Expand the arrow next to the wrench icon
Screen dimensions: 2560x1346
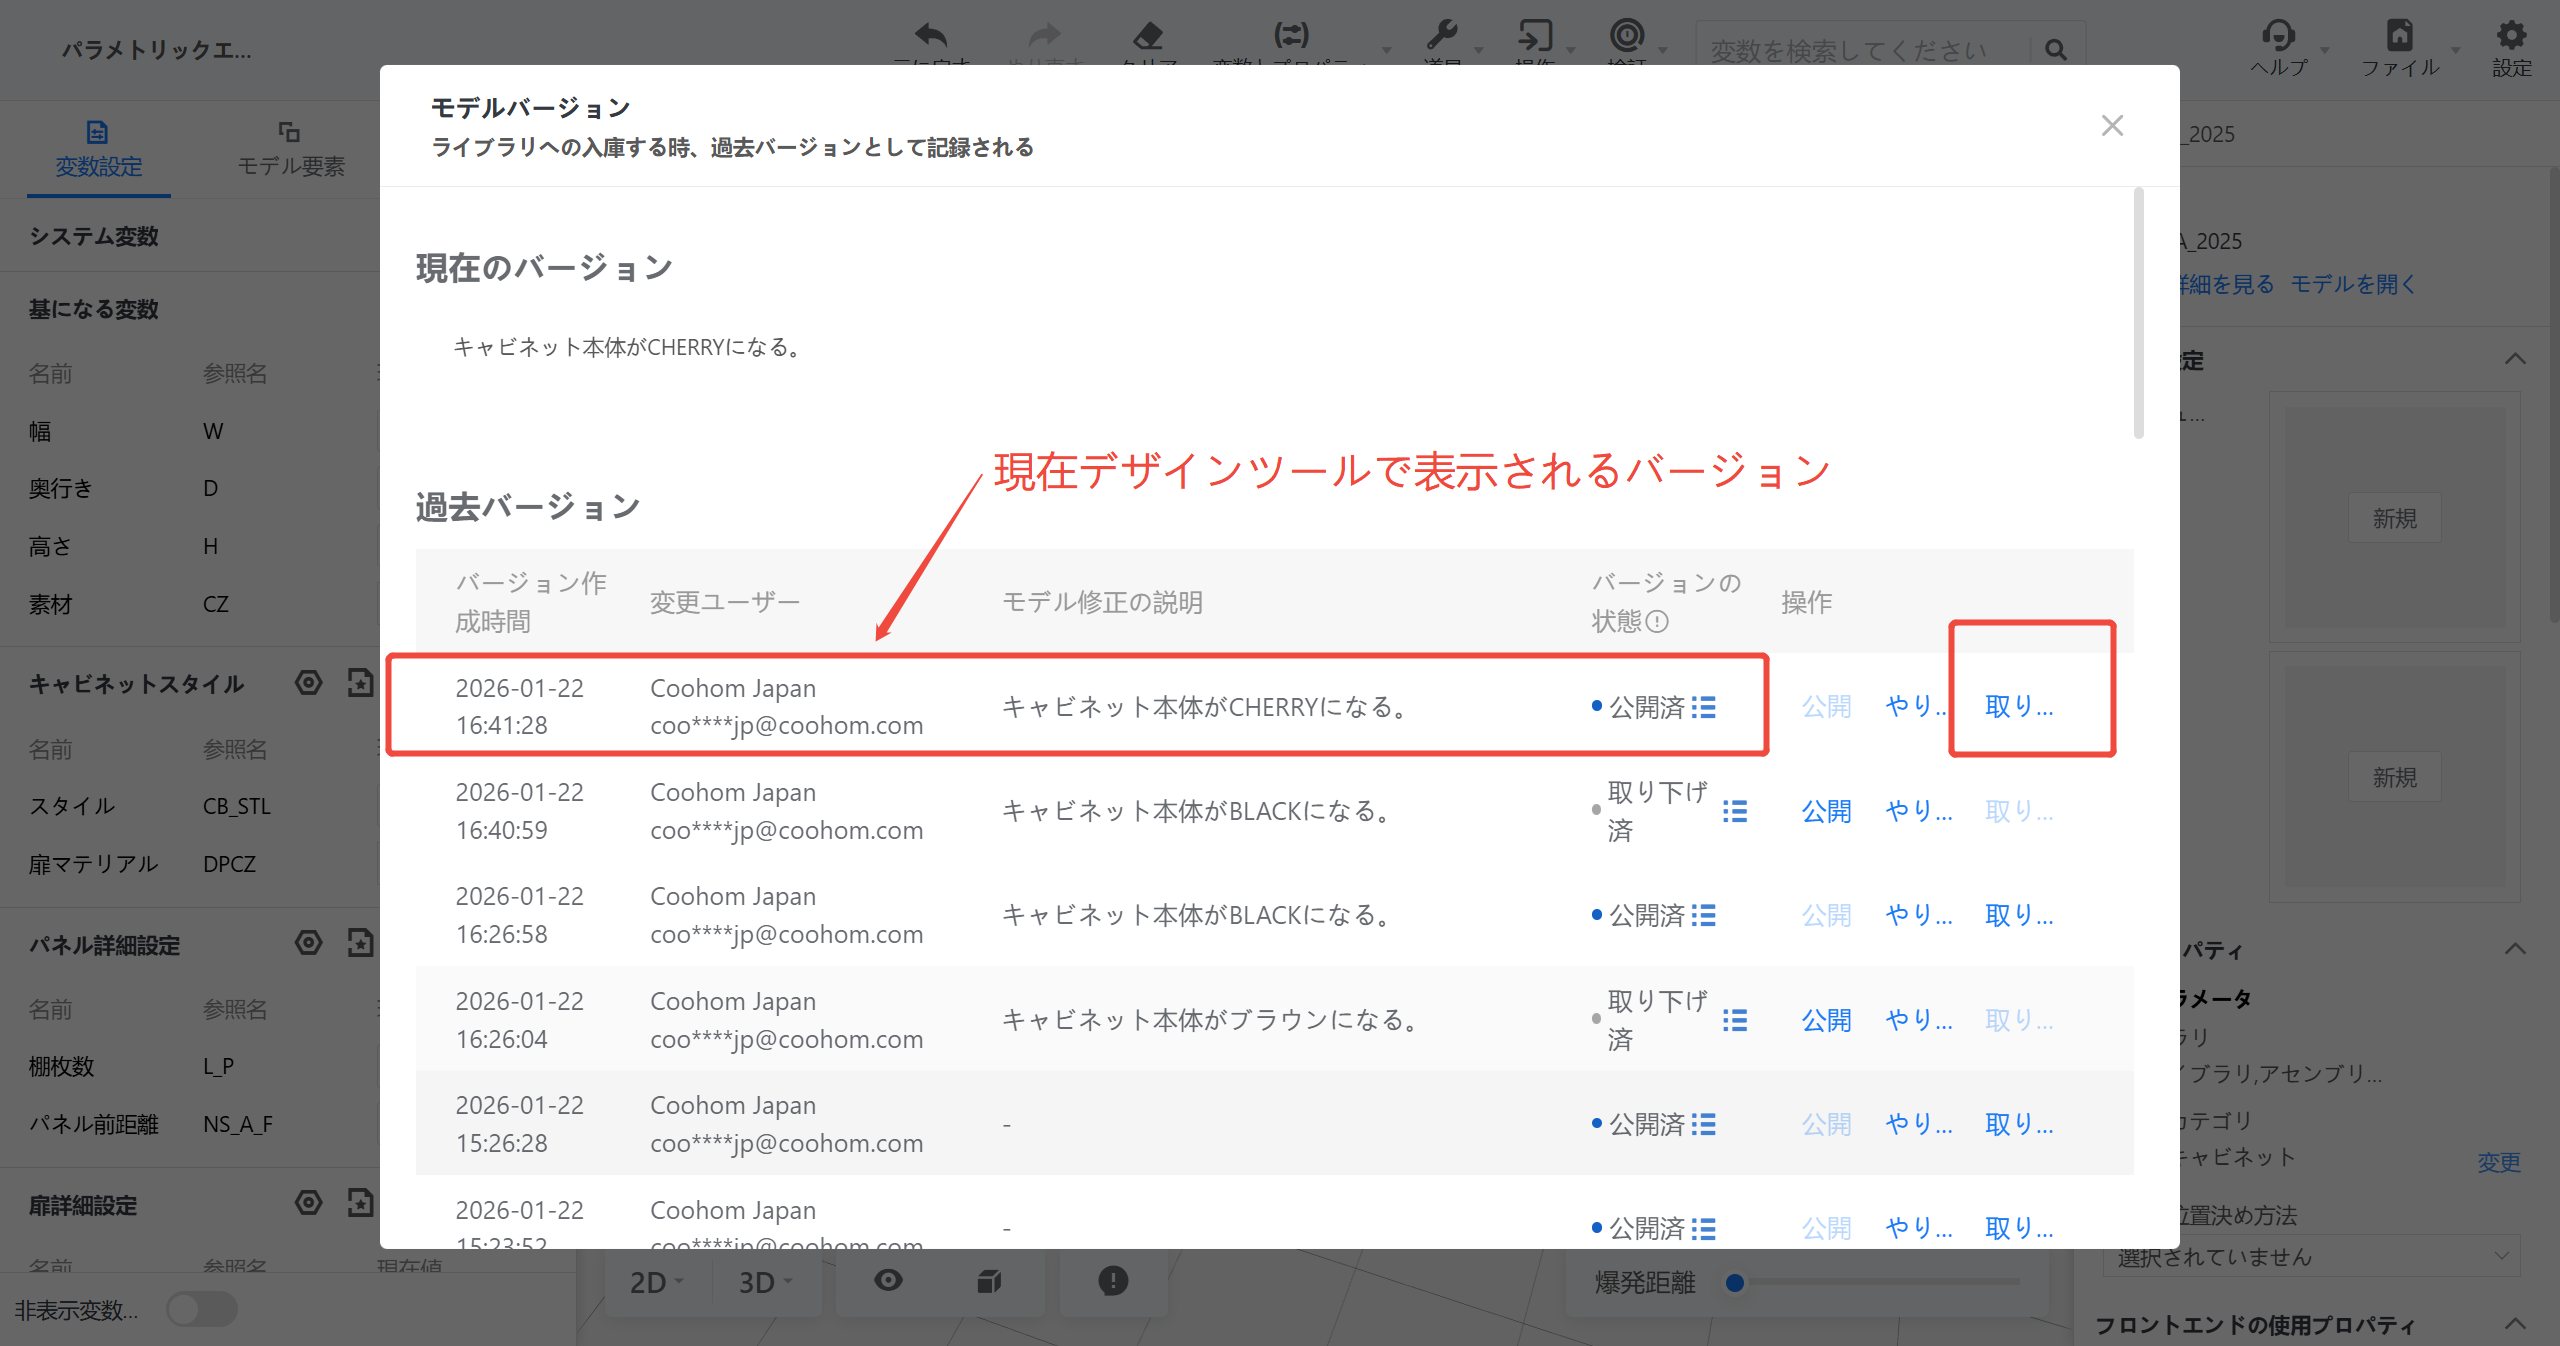[x=1479, y=49]
